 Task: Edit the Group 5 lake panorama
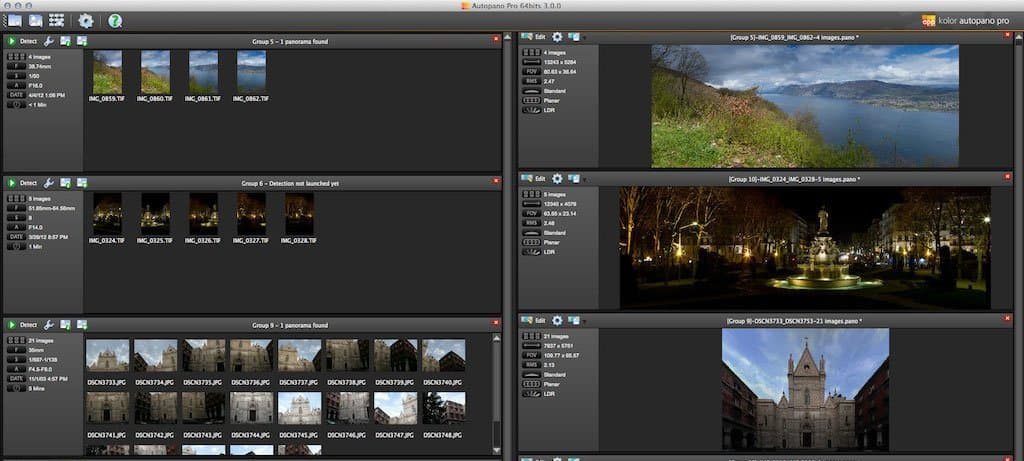tap(533, 38)
